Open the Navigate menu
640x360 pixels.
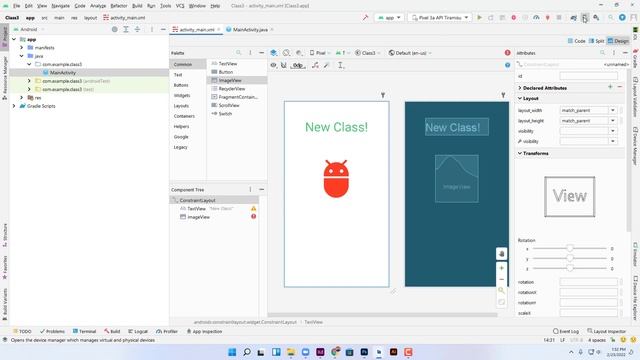click(x=60, y=6)
